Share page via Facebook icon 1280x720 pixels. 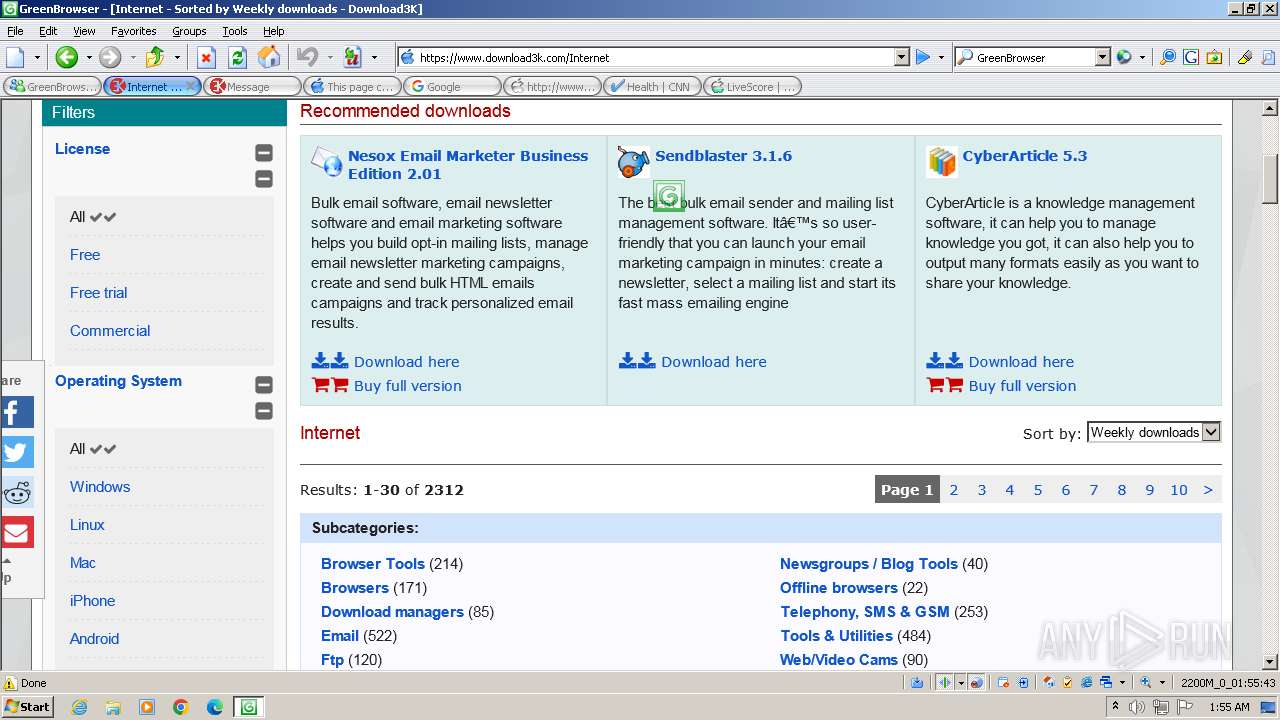point(17,412)
